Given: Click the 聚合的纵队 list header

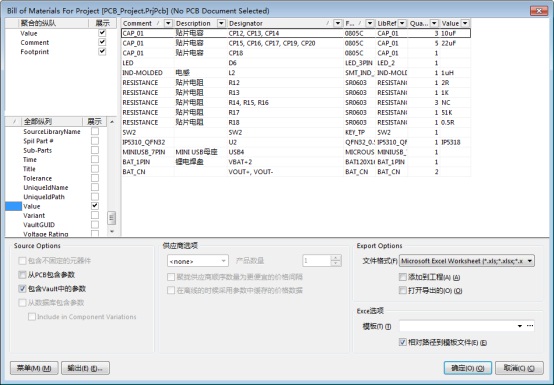Looking at the screenshot, I should (53, 23).
